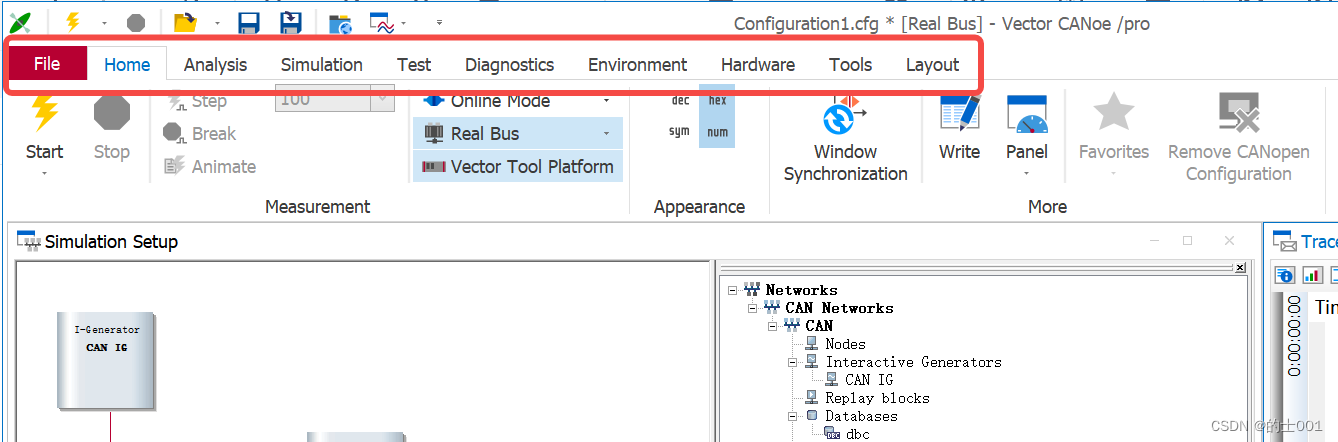Collapse the CAN node in tree
1338x442 pixels.
coord(773,326)
